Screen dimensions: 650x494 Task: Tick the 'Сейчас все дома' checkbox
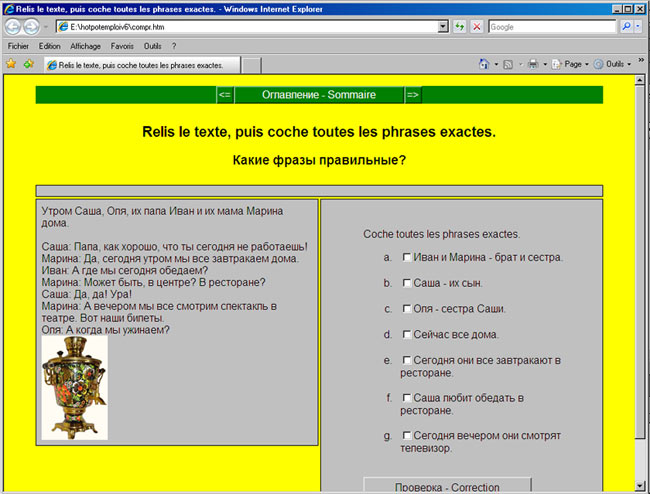click(407, 335)
